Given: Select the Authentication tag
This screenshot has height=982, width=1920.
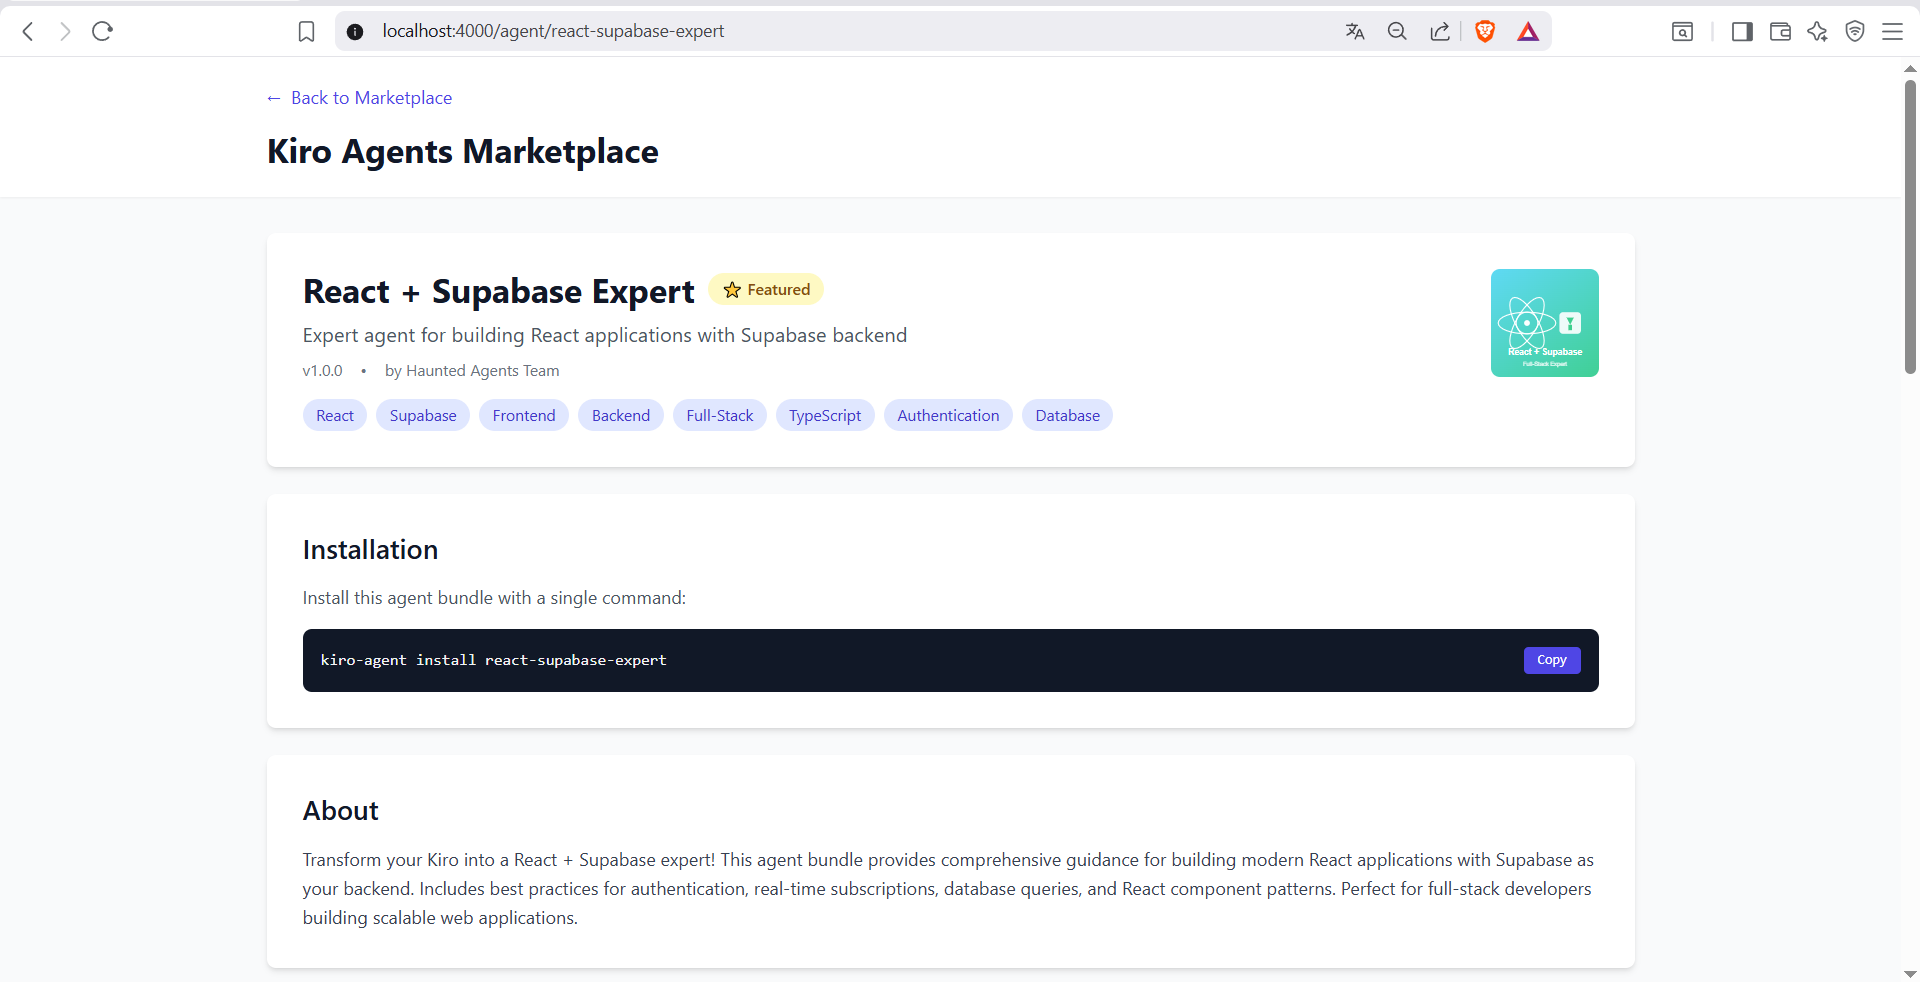Looking at the screenshot, I should pos(948,416).
